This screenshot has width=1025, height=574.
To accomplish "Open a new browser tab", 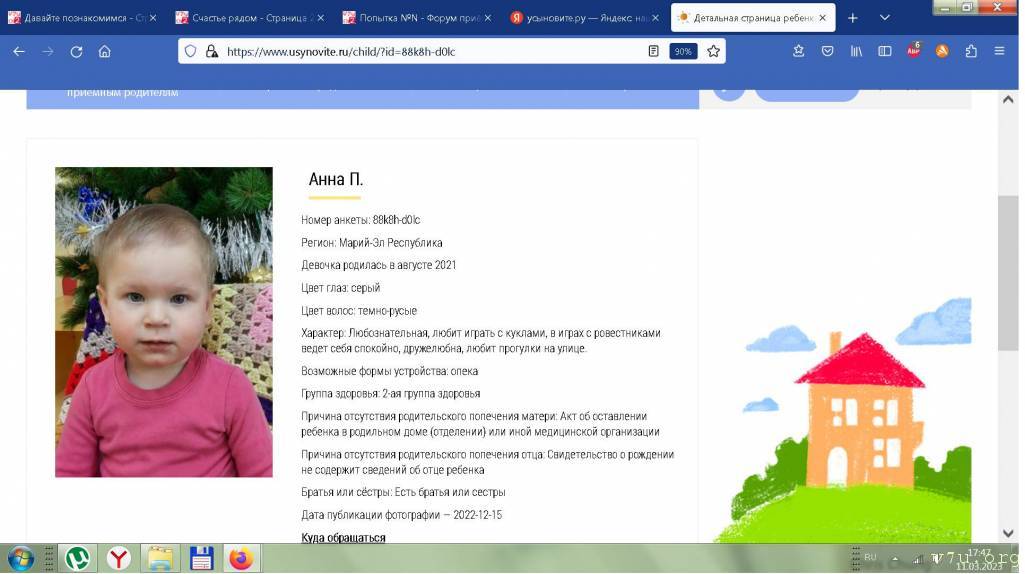I will point(852,18).
